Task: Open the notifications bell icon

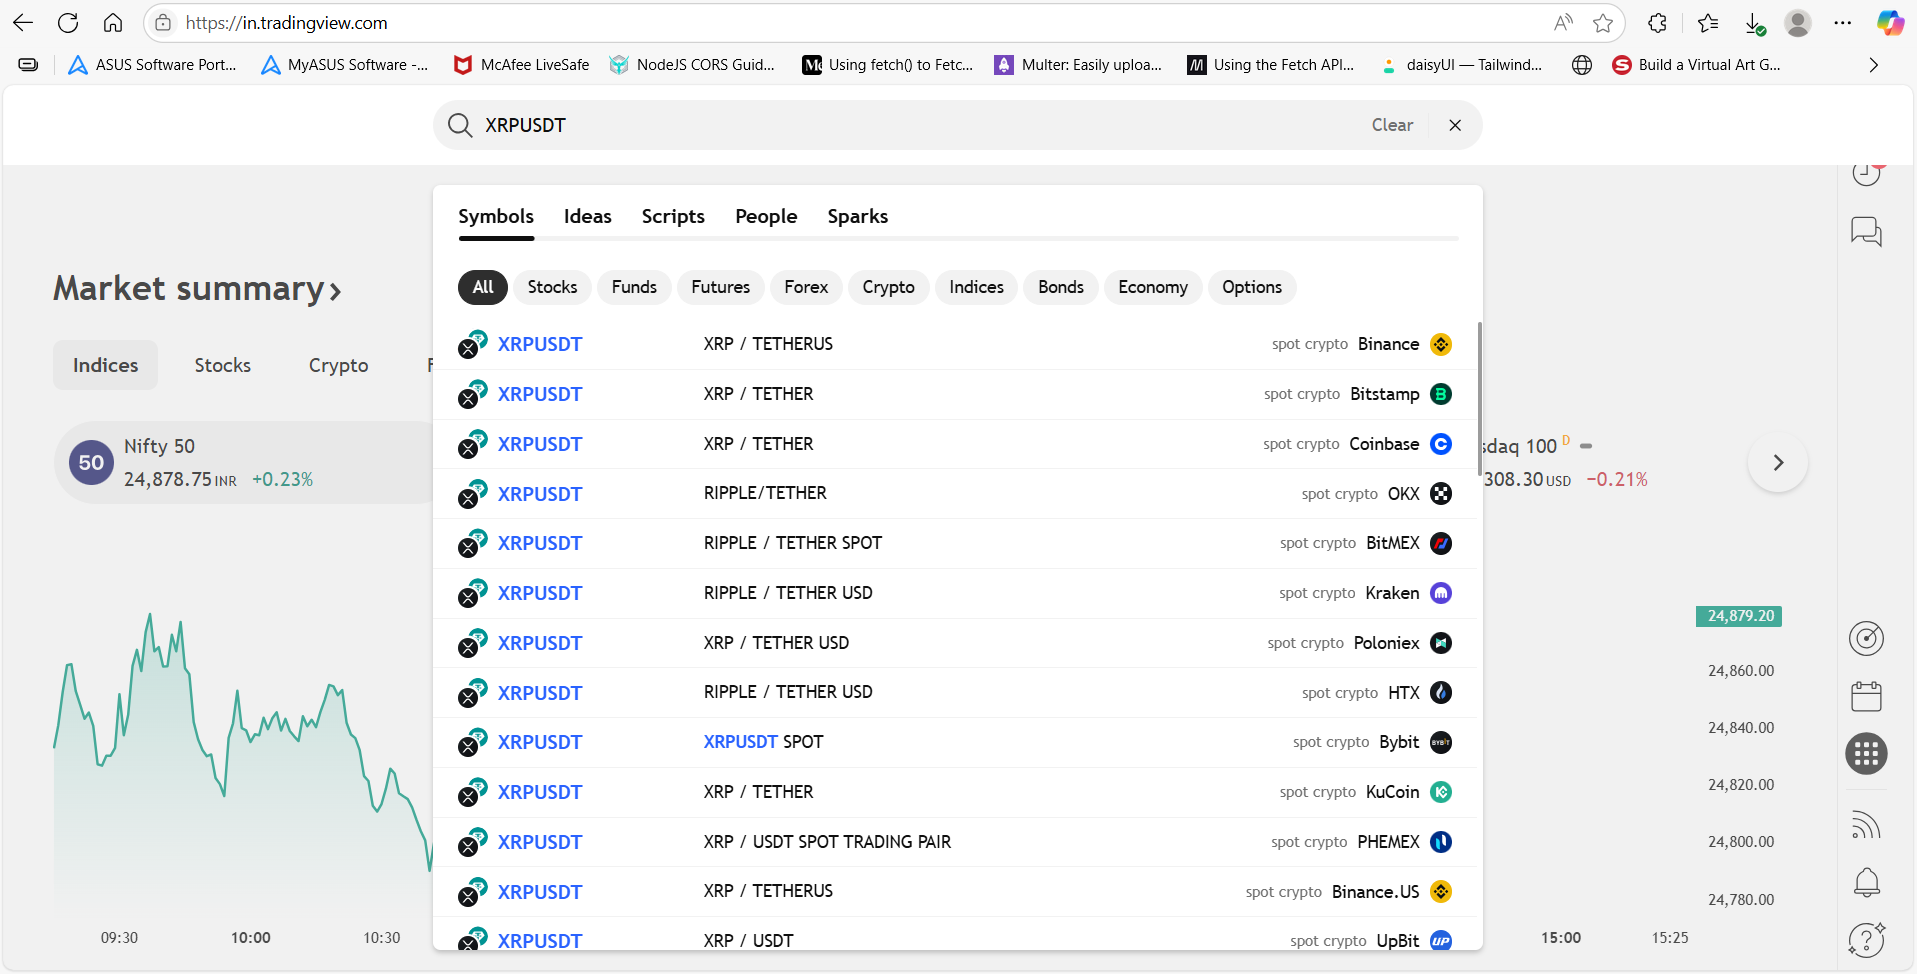Action: [1866, 882]
